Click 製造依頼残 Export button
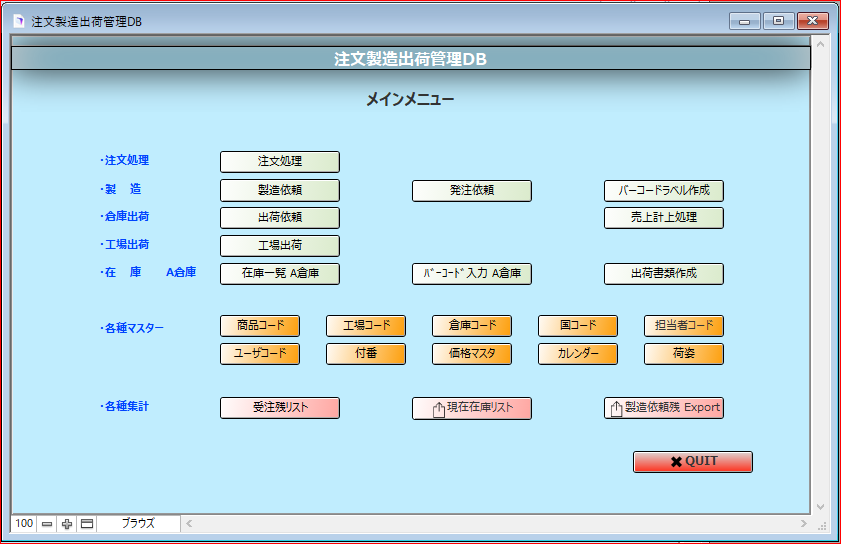This screenshot has height=544, width=841. [x=663, y=408]
